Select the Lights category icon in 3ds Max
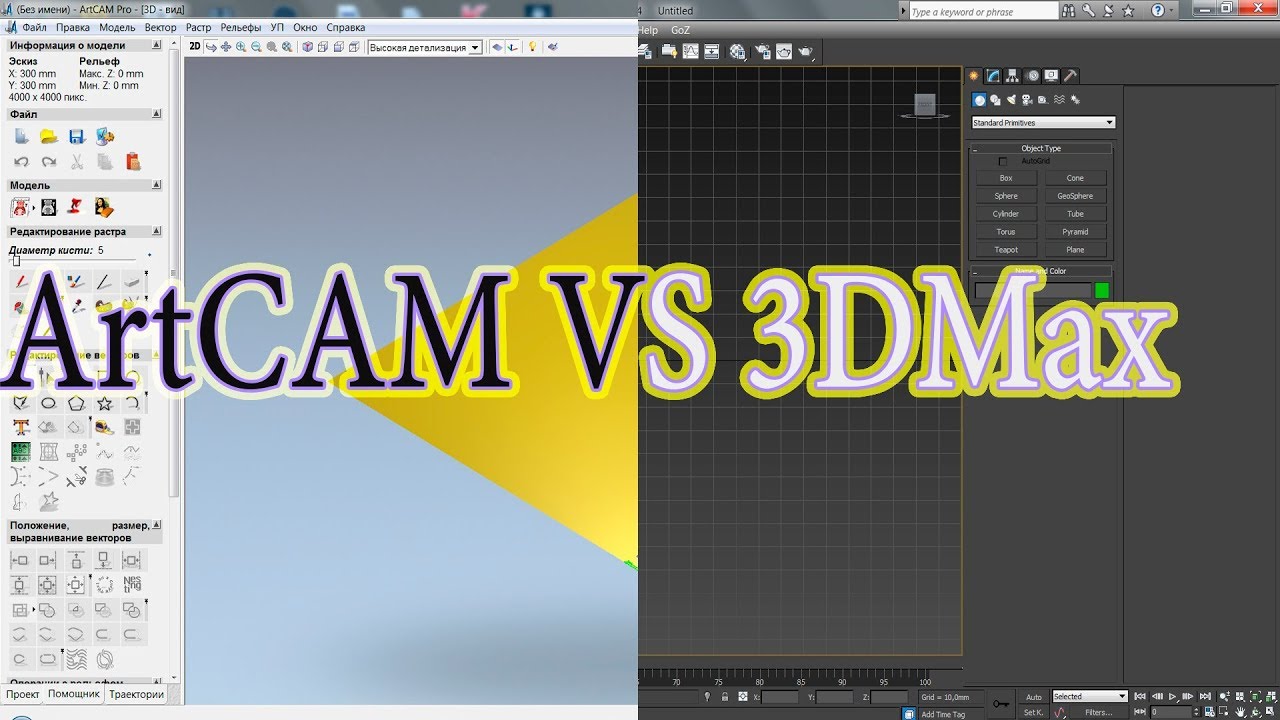Image resolution: width=1280 pixels, height=720 pixels. (1012, 100)
